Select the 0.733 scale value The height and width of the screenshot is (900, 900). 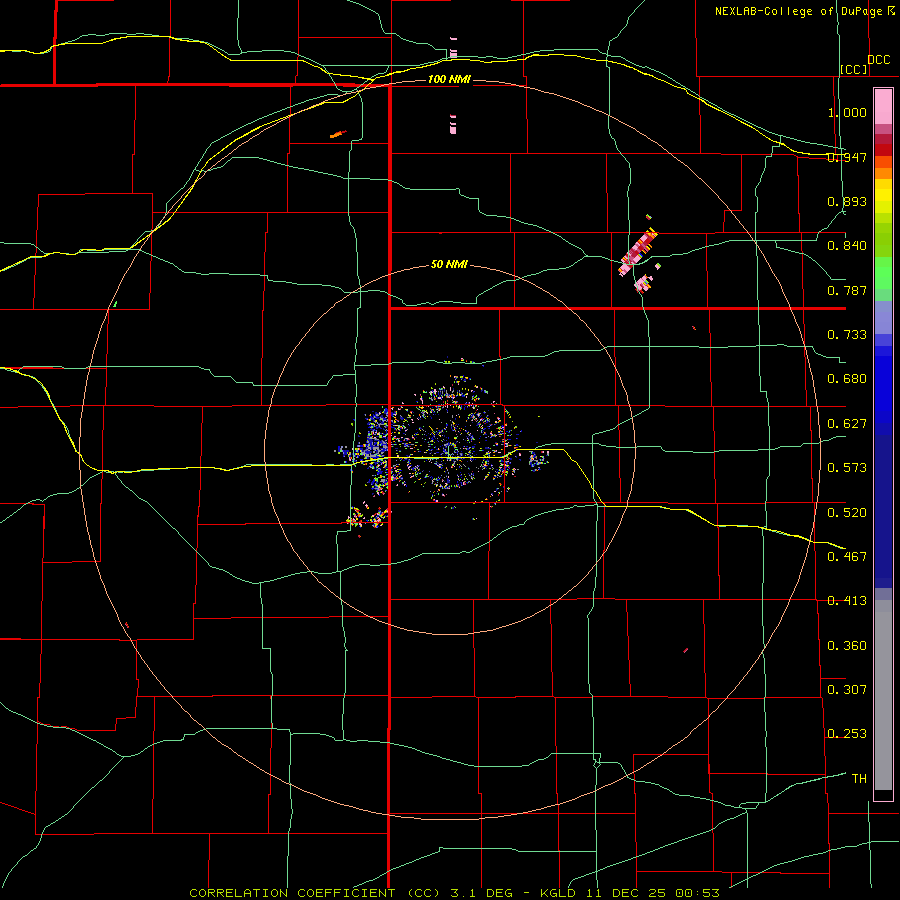point(847,335)
